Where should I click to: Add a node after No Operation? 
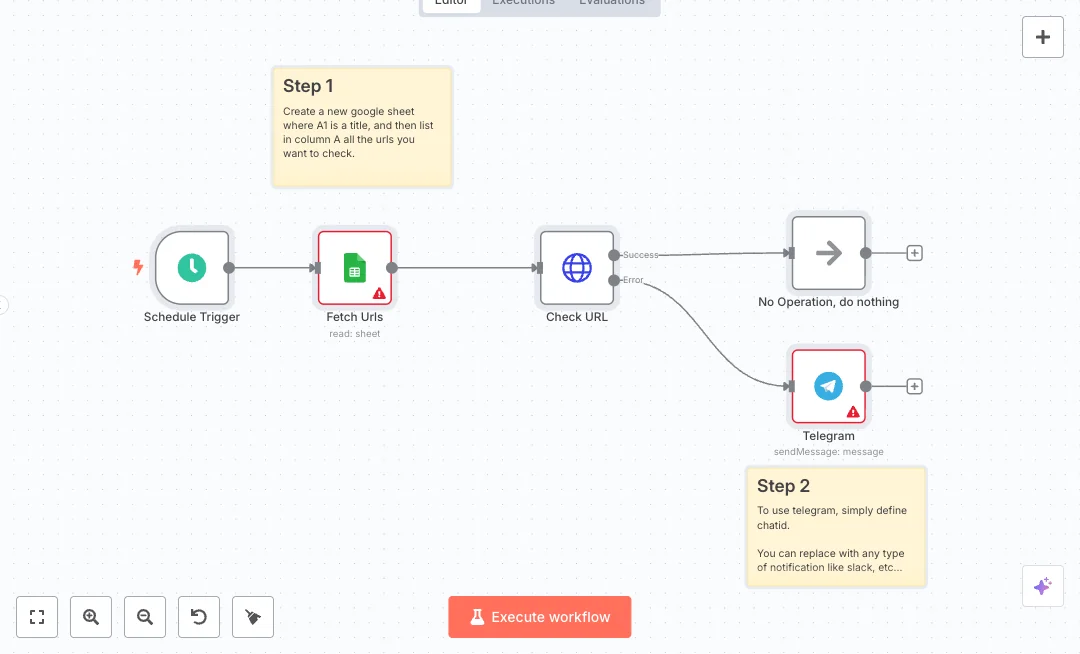point(914,253)
